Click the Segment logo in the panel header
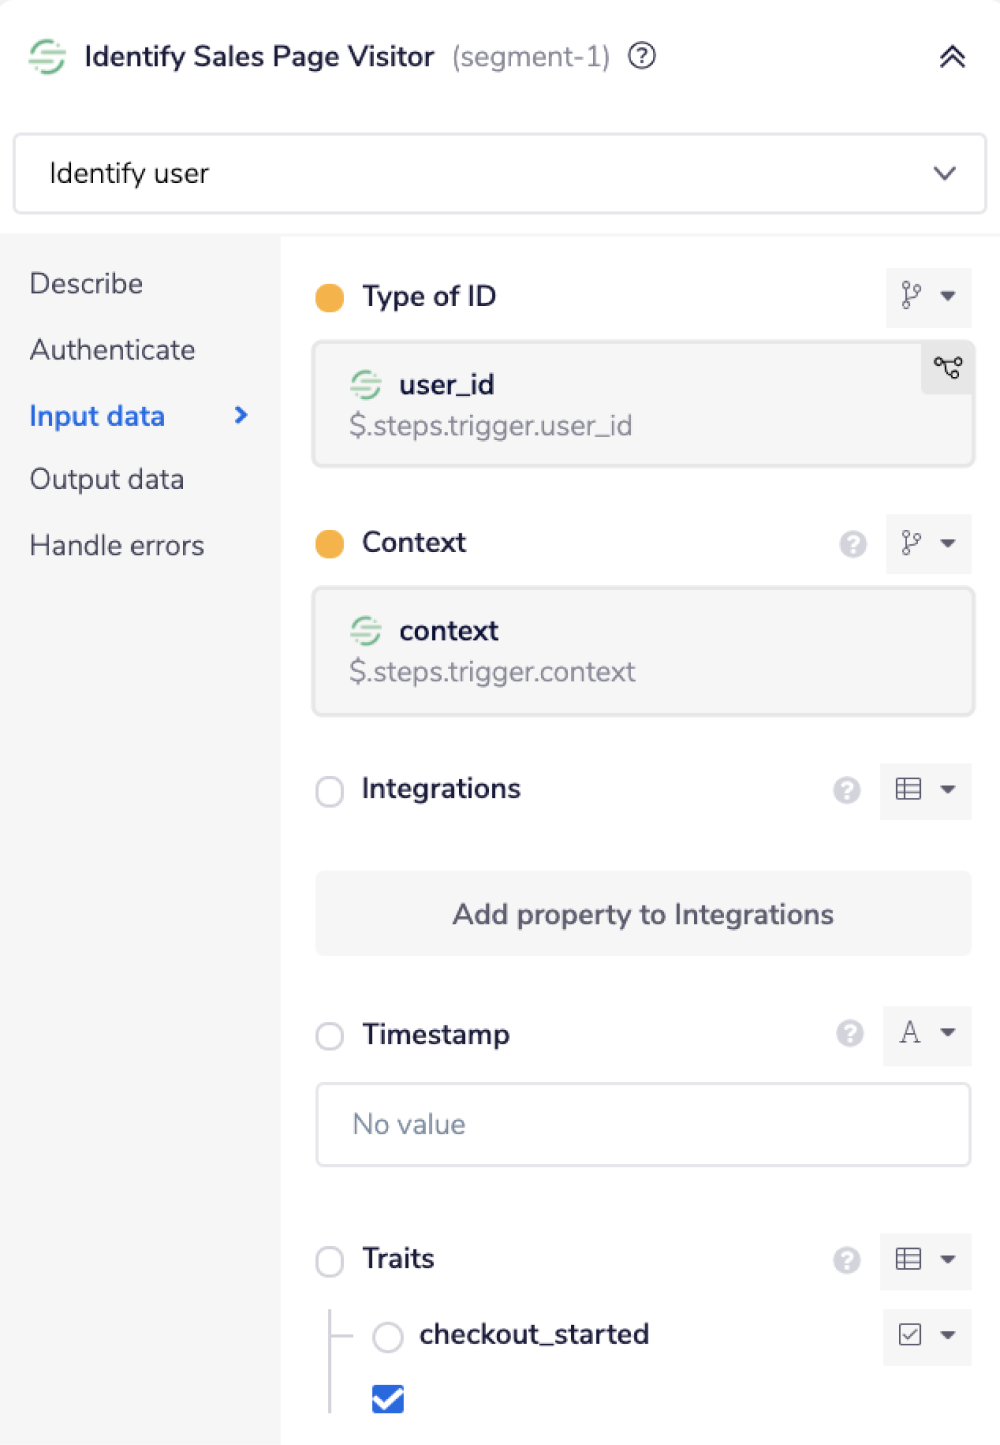 point(46,56)
